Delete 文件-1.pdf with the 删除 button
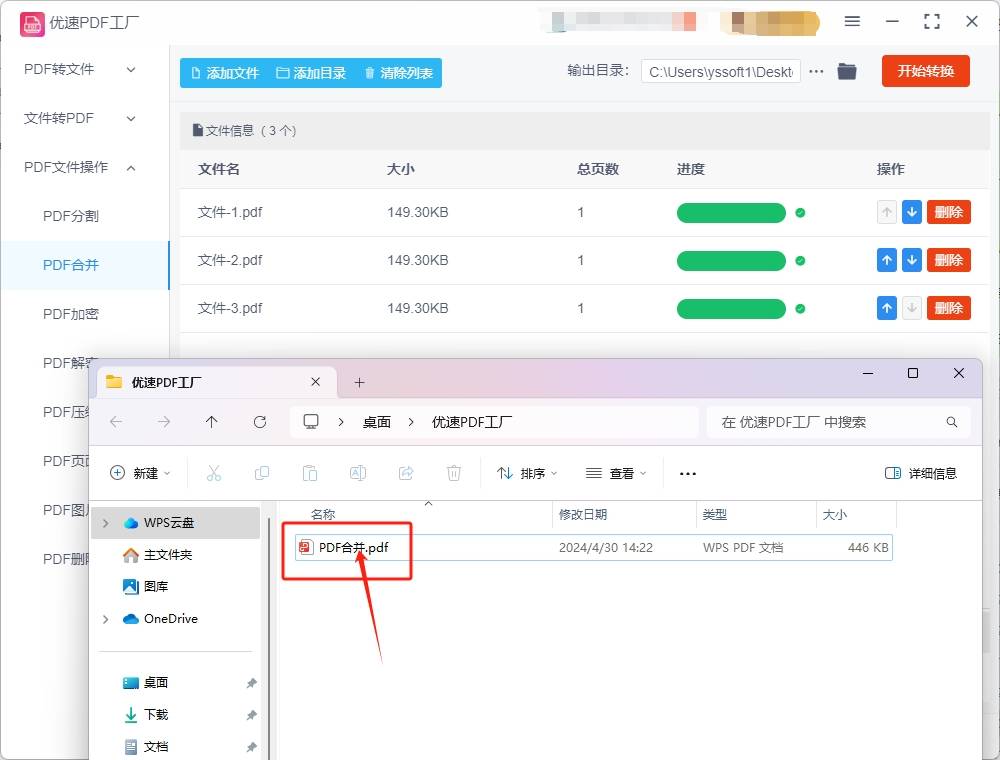1000x760 pixels. click(948, 212)
